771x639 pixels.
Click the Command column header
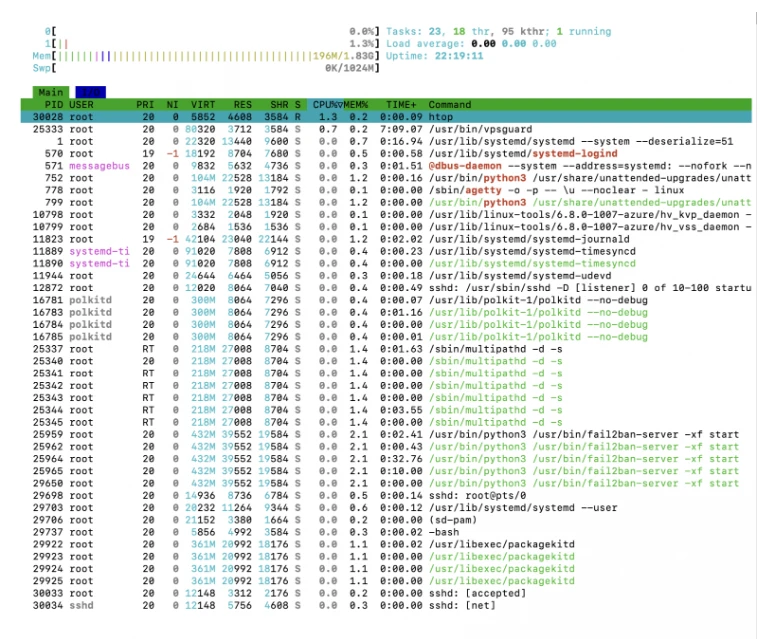tap(450, 104)
